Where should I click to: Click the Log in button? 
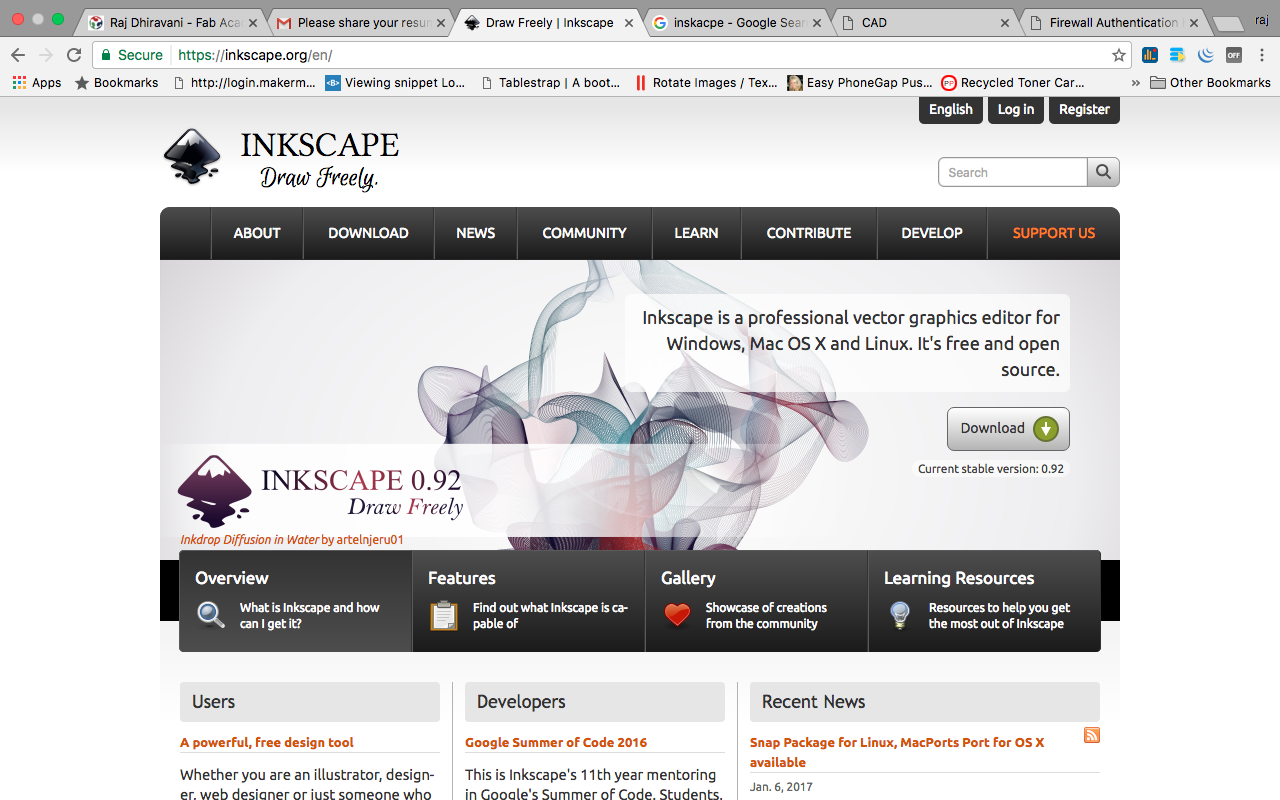tap(1015, 110)
